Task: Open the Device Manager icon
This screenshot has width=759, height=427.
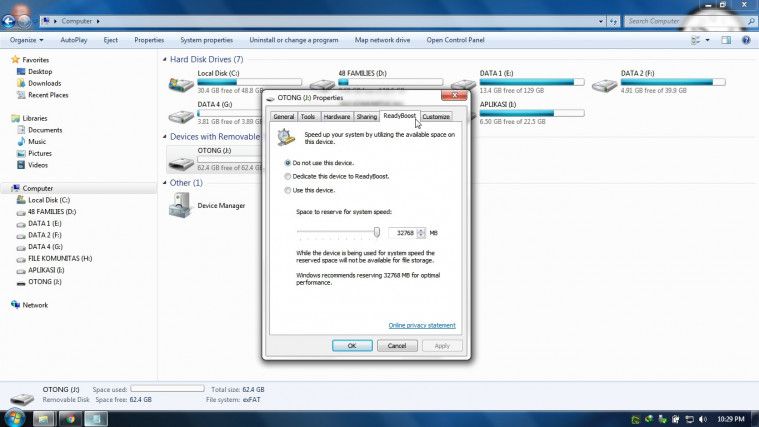Action: 180,205
